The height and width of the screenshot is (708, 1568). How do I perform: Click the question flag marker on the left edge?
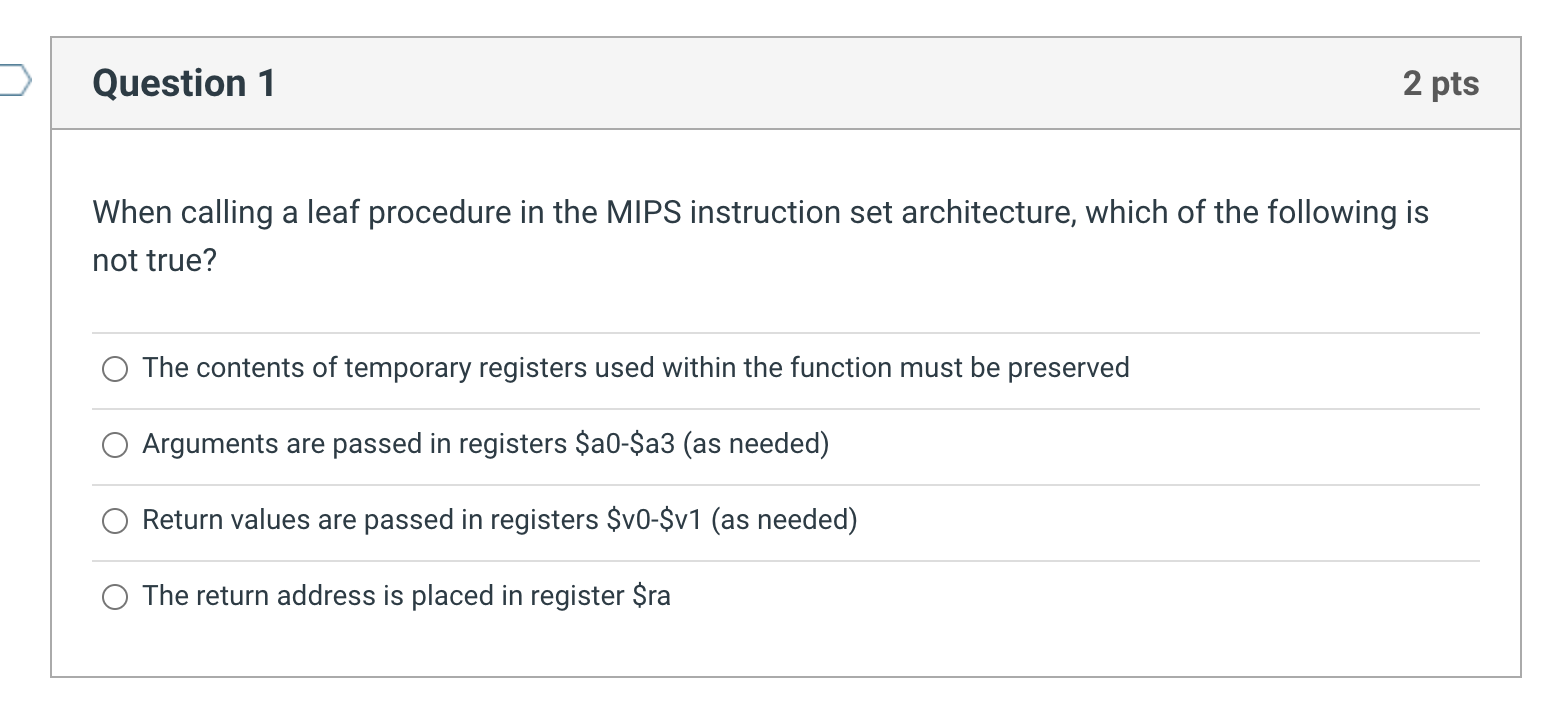point(12,78)
